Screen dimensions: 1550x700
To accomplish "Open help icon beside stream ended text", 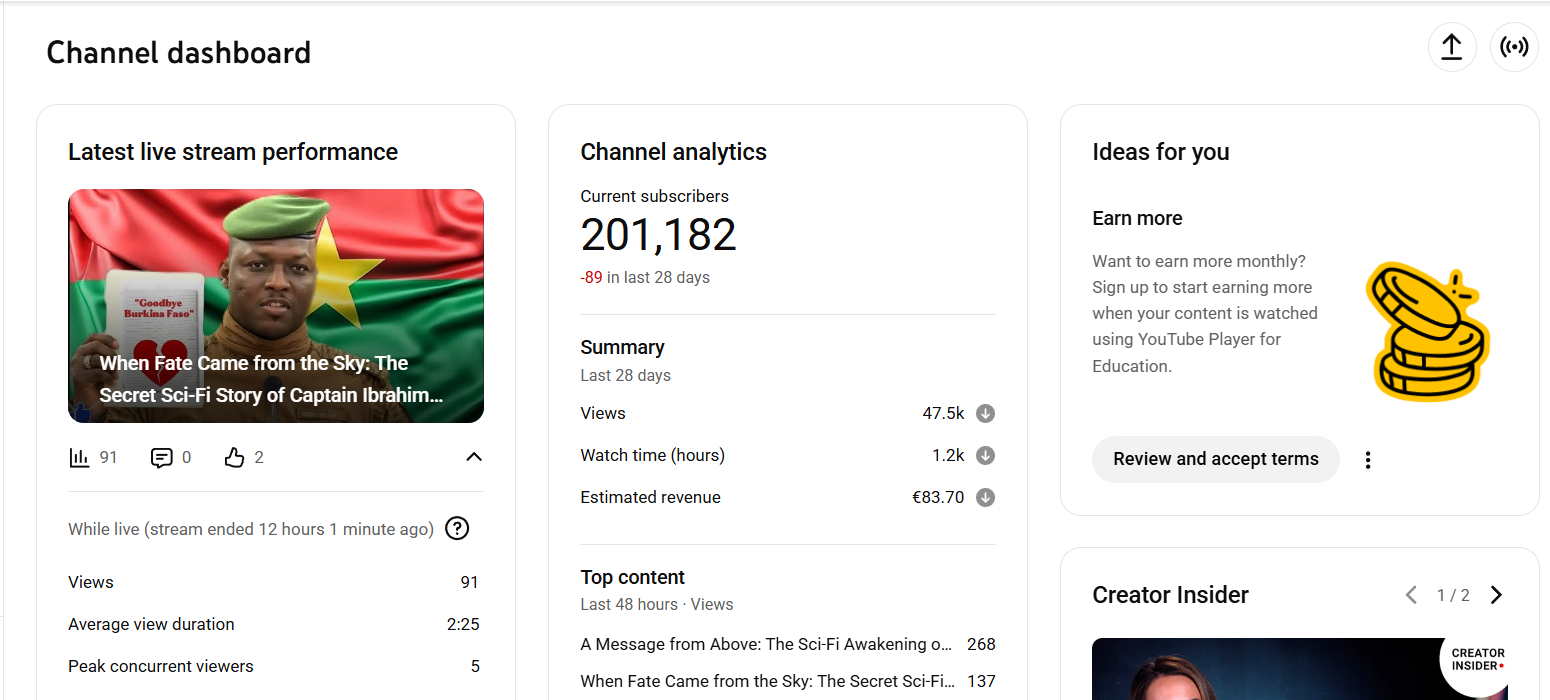I will pos(457,529).
